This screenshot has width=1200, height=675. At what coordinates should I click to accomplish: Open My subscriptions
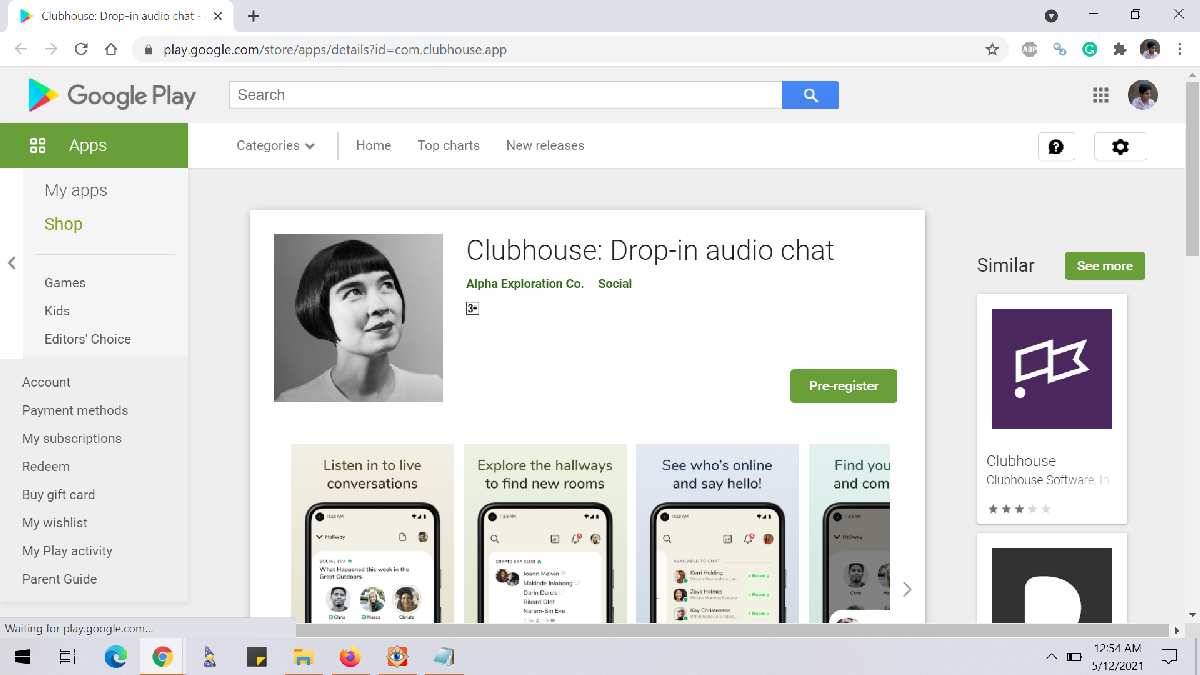click(x=72, y=438)
